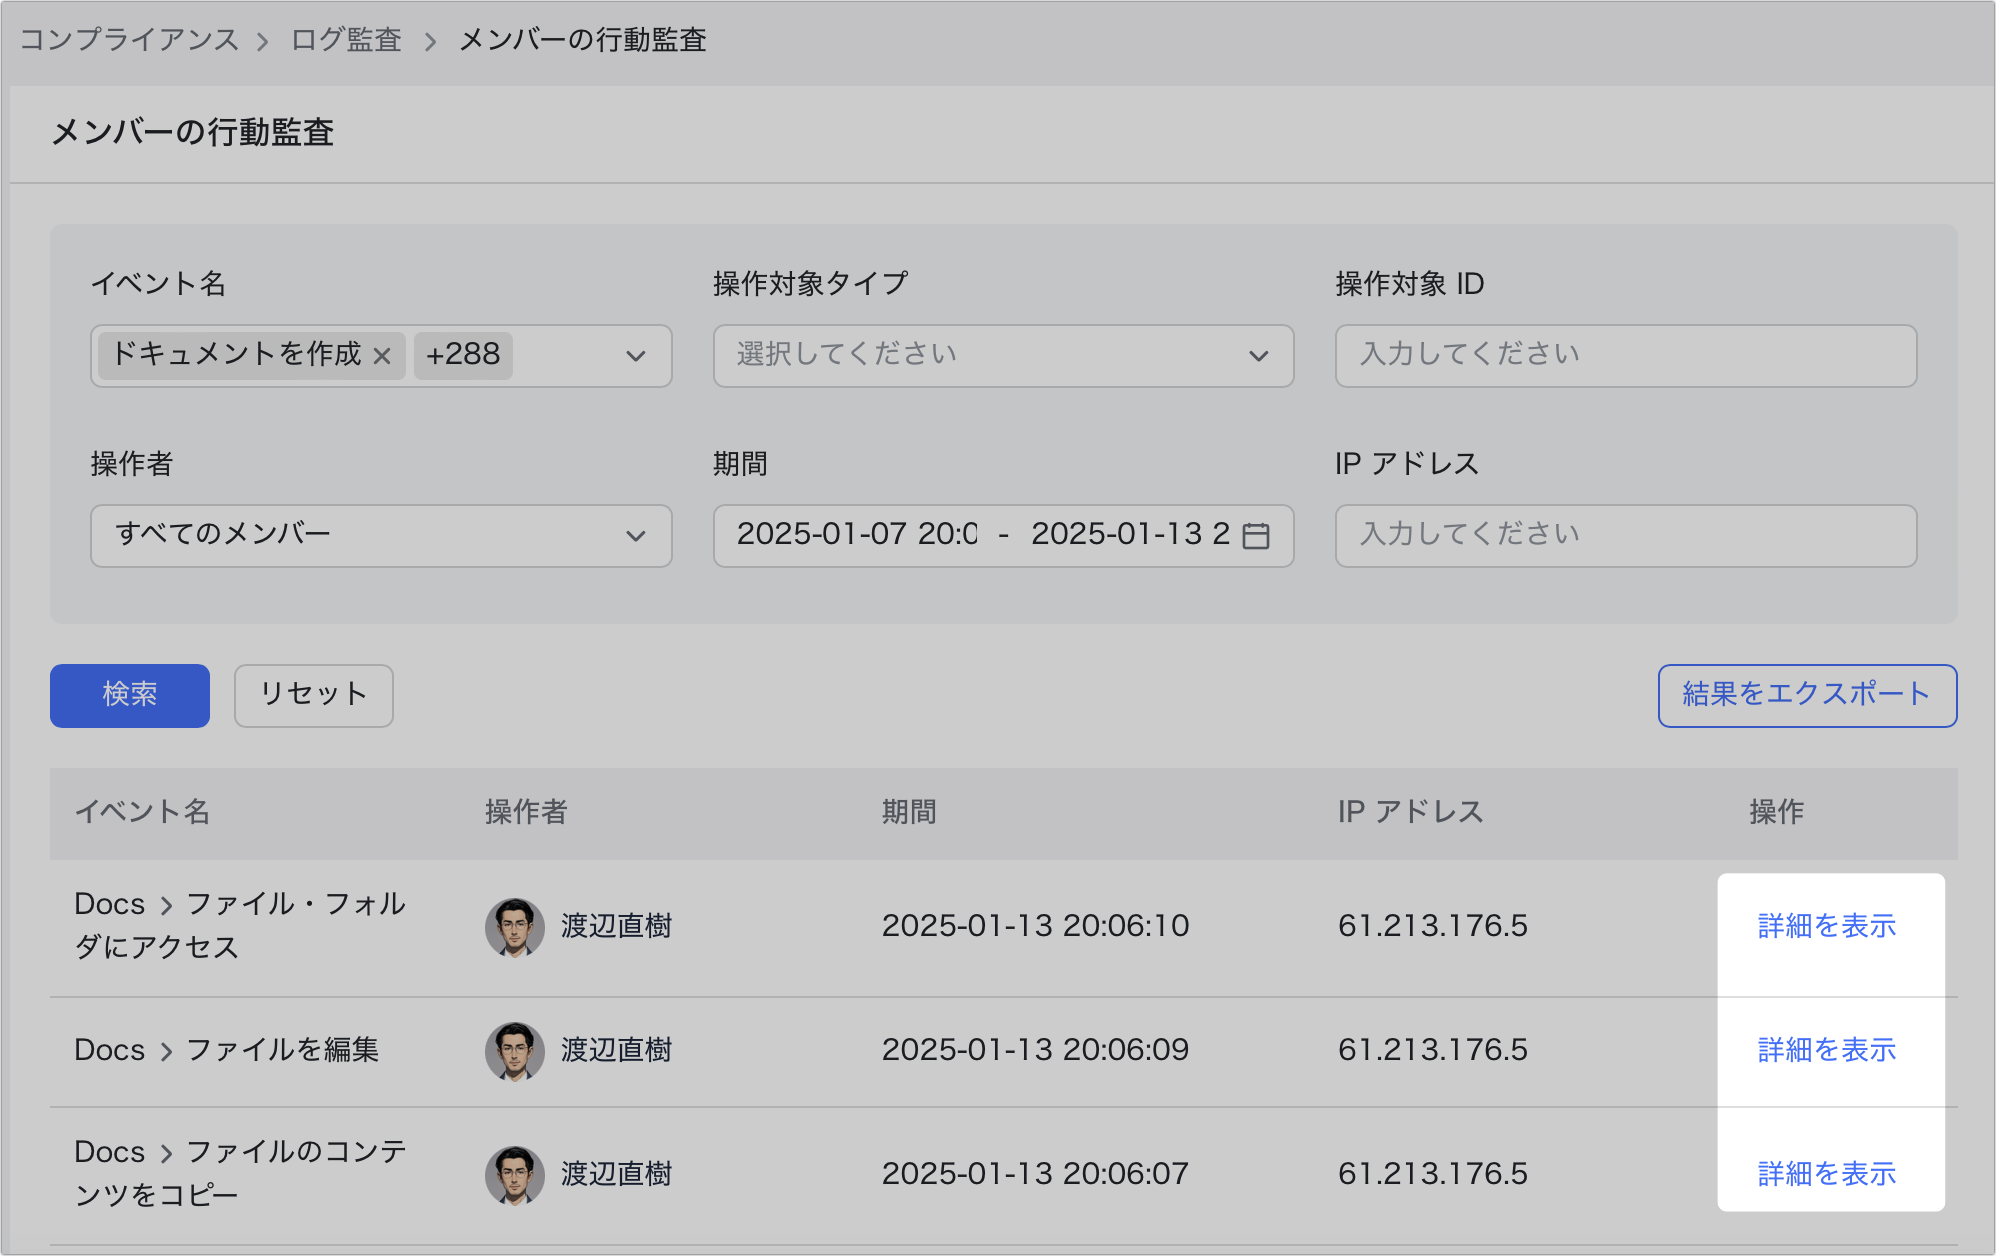The image size is (1996, 1256).
Task: Open 詳細を表示 for the 20:06:07 entry
Action: pyautogui.click(x=1826, y=1174)
